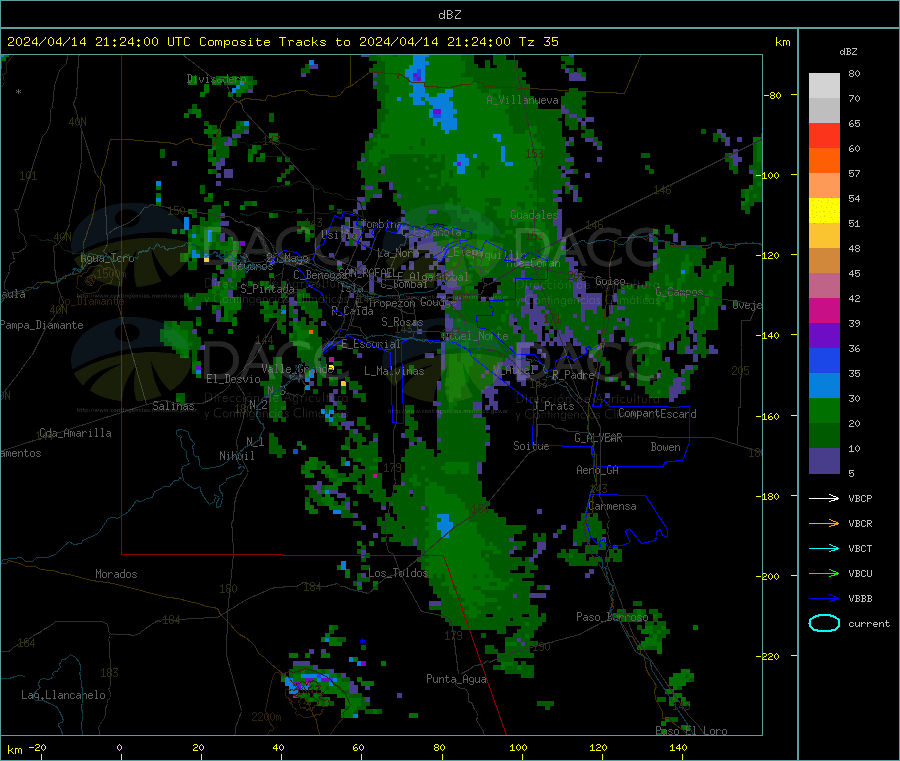The image size is (900, 761).
Task: Click the 'R_Padre' map label
Action: point(573,375)
